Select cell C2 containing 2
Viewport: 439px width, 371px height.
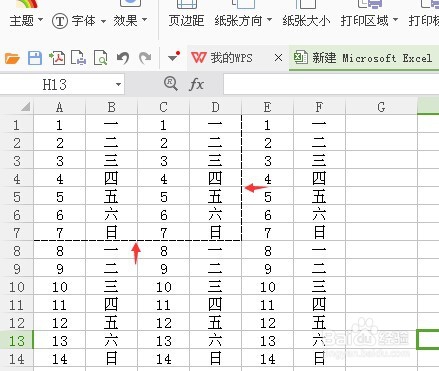coord(163,143)
